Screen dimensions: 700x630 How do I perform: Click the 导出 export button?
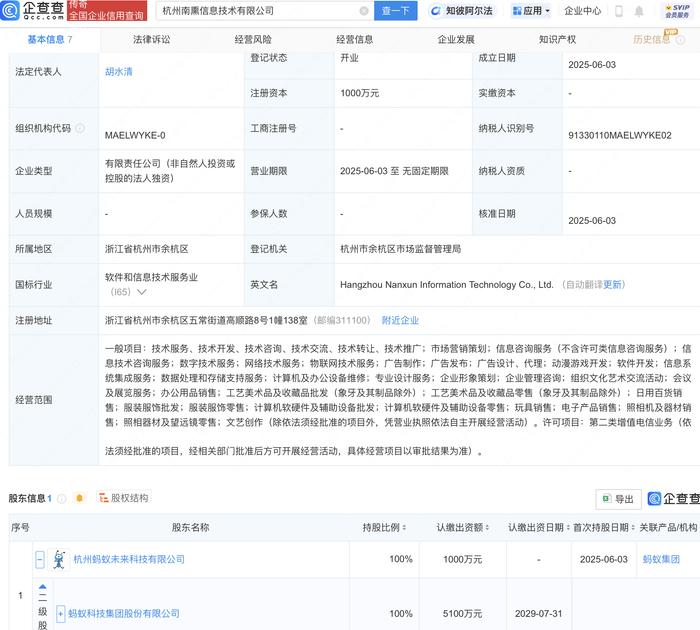pyautogui.click(x=618, y=499)
